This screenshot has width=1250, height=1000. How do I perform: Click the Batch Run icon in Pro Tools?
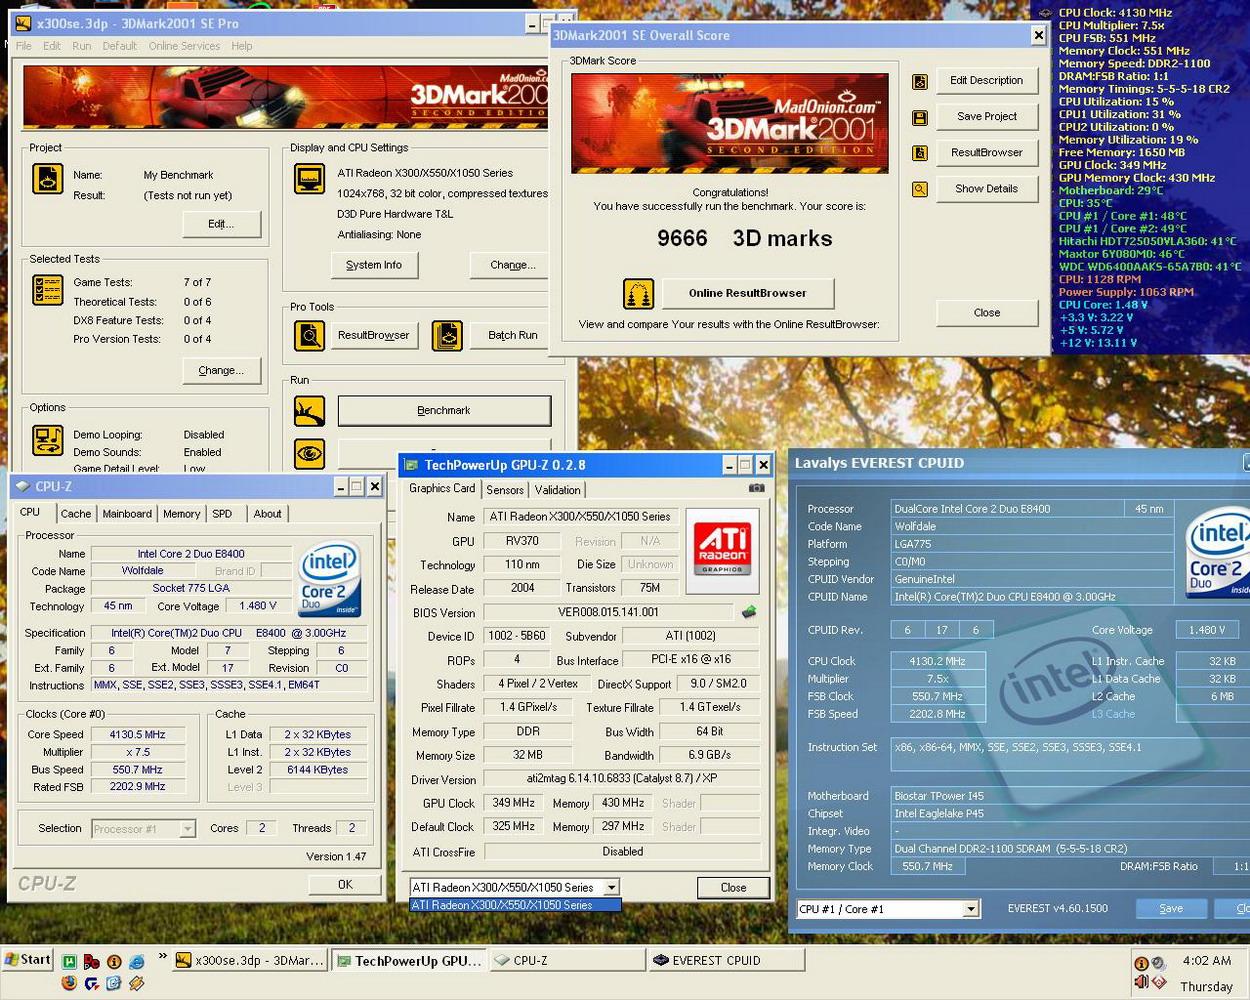click(447, 336)
